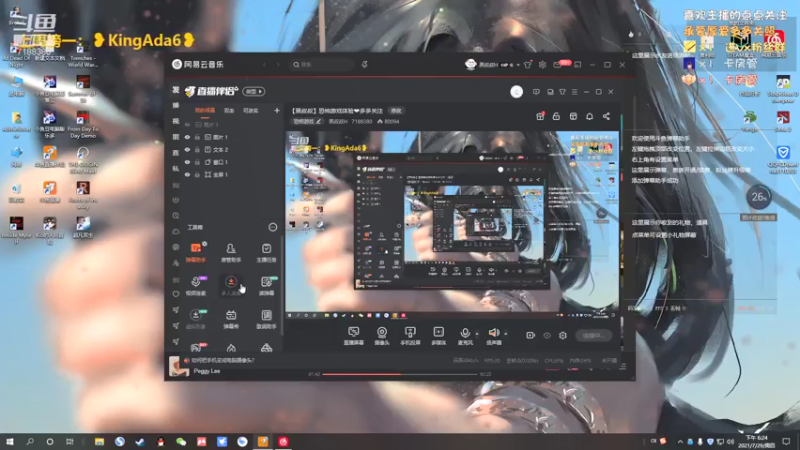800x450 pixels.
Task: Click the record video icon in bottom bar
Action: click(531, 335)
